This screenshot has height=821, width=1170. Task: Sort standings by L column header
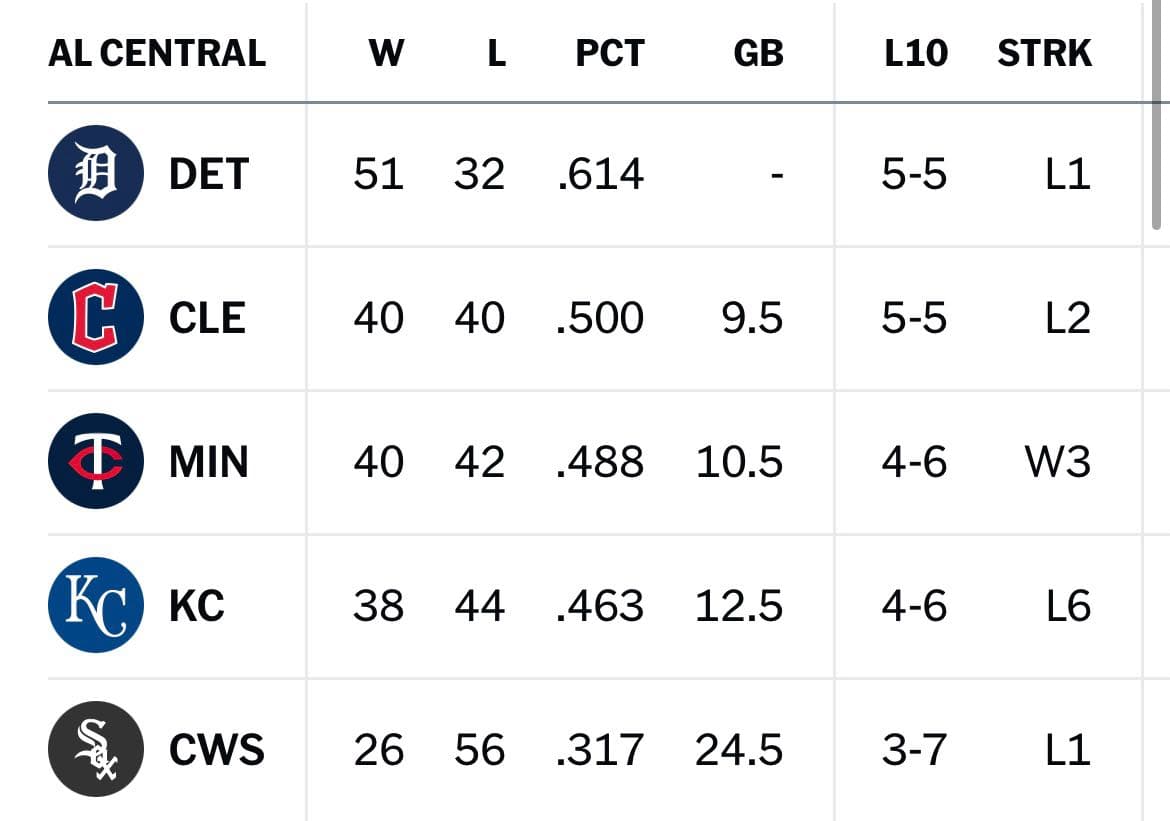(x=496, y=53)
